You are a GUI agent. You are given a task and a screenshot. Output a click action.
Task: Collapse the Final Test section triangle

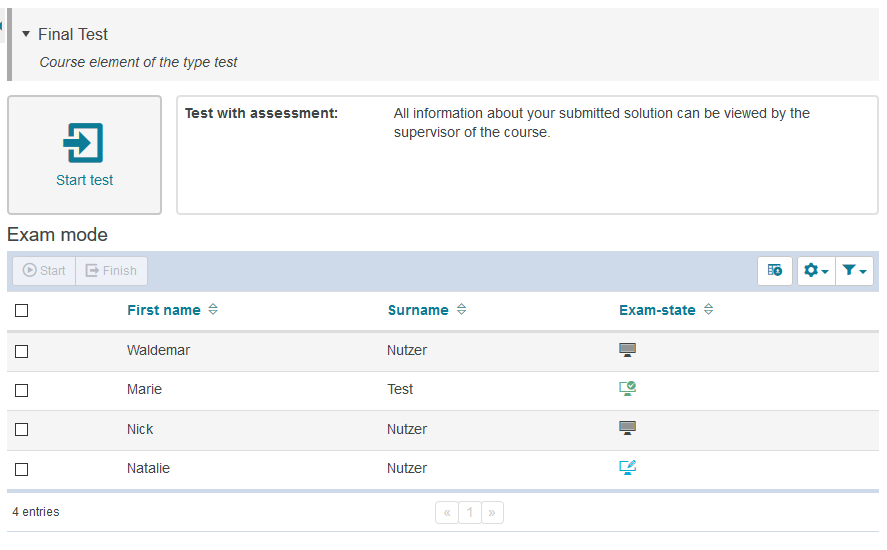click(26, 34)
